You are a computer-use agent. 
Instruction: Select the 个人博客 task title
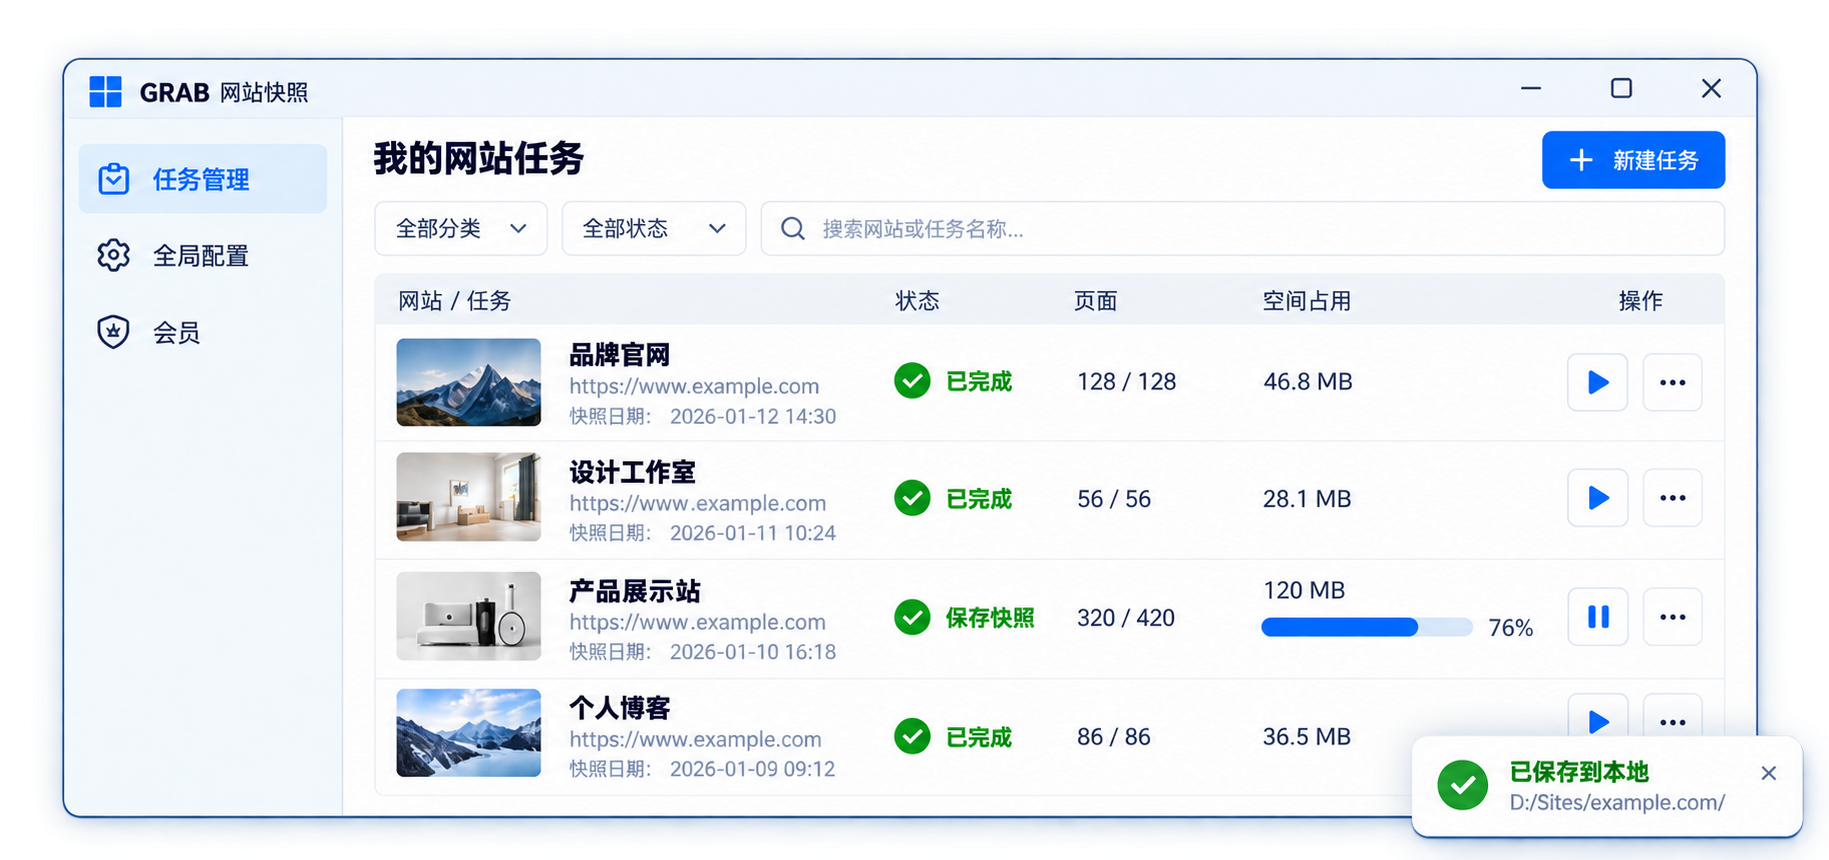click(x=620, y=708)
